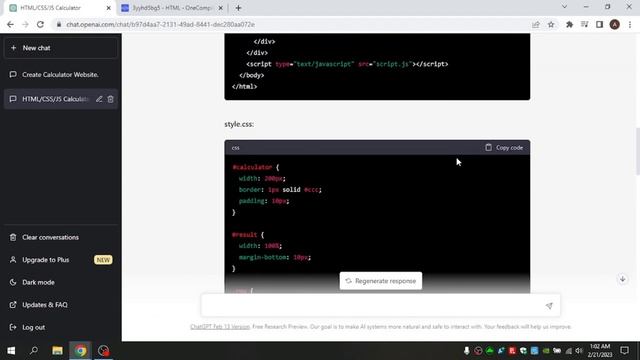Open media controls icon in toolbar

[584, 24]
